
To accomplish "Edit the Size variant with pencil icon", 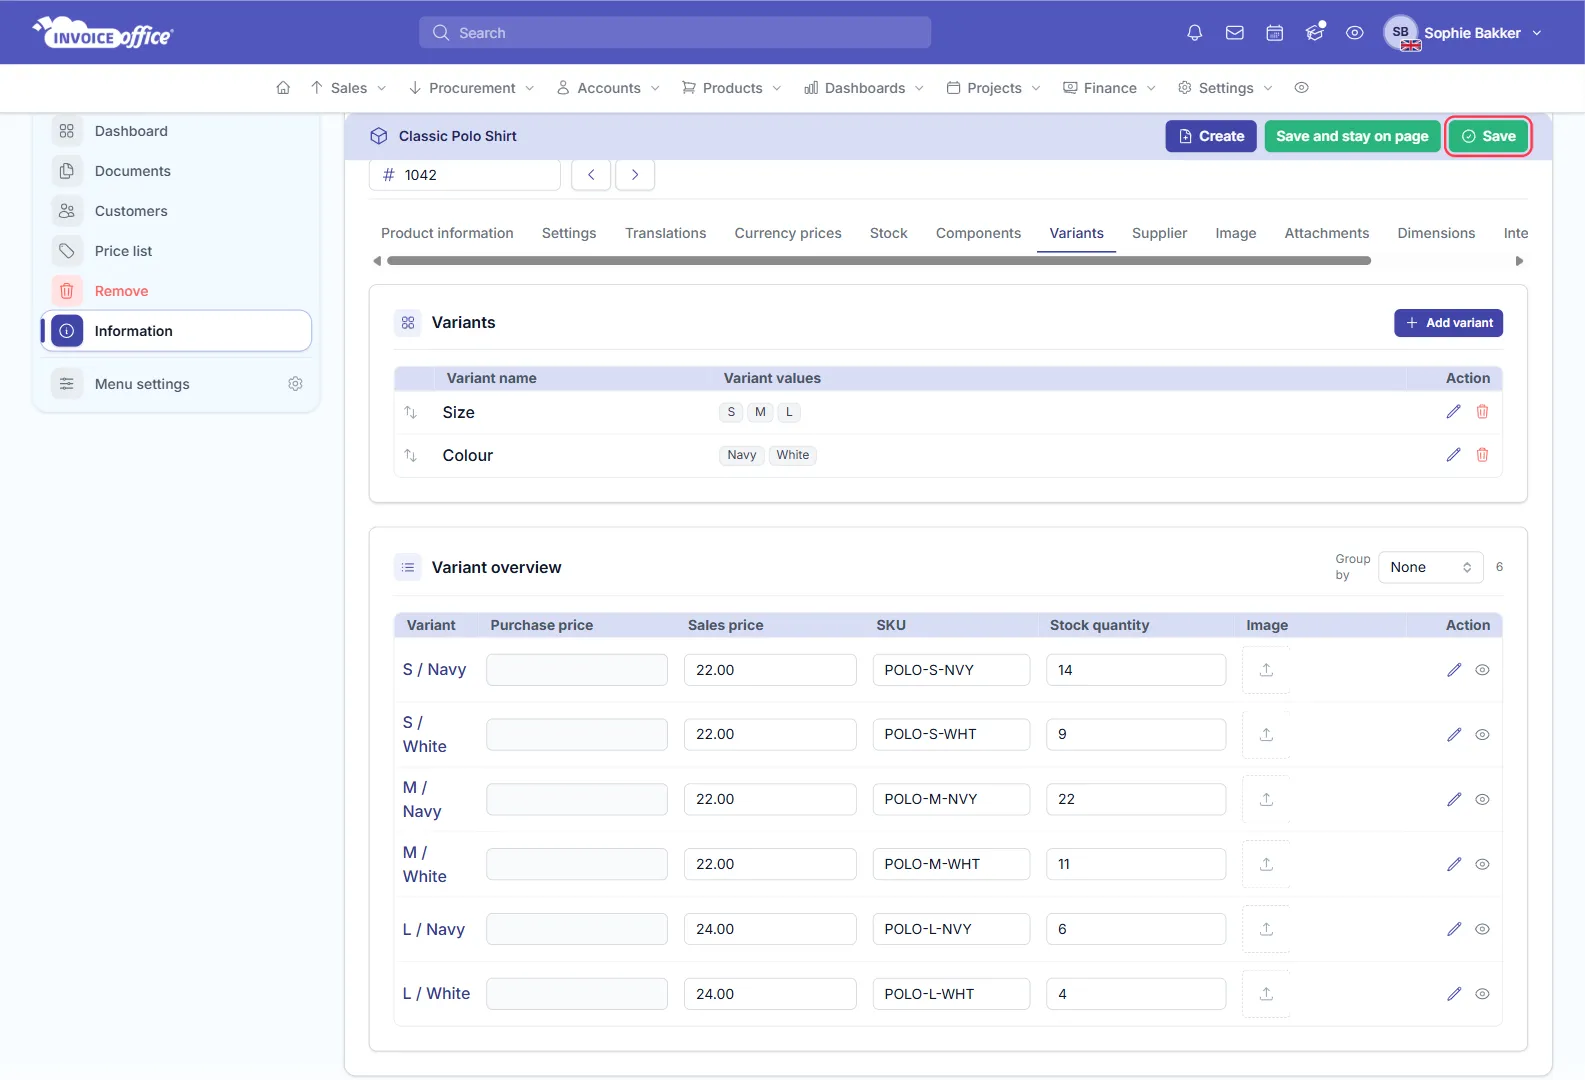I will [x=1453, y=412].
